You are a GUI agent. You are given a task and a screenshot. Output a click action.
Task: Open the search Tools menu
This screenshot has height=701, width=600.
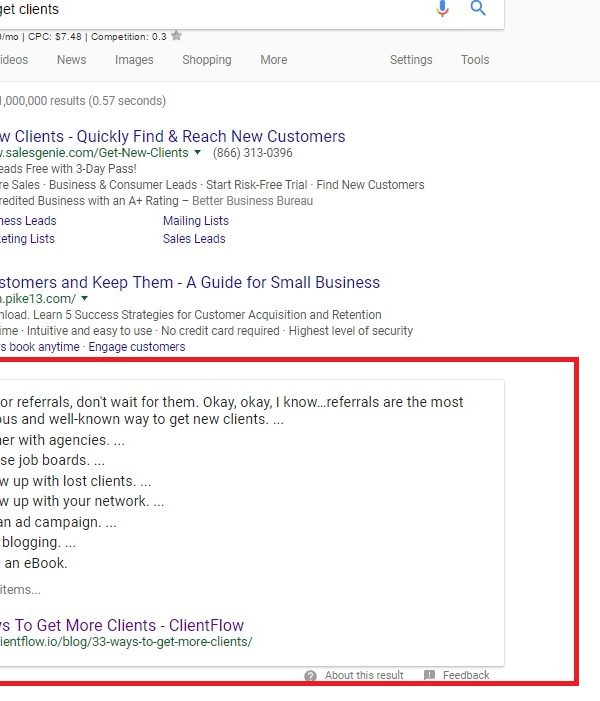[475, 59]
